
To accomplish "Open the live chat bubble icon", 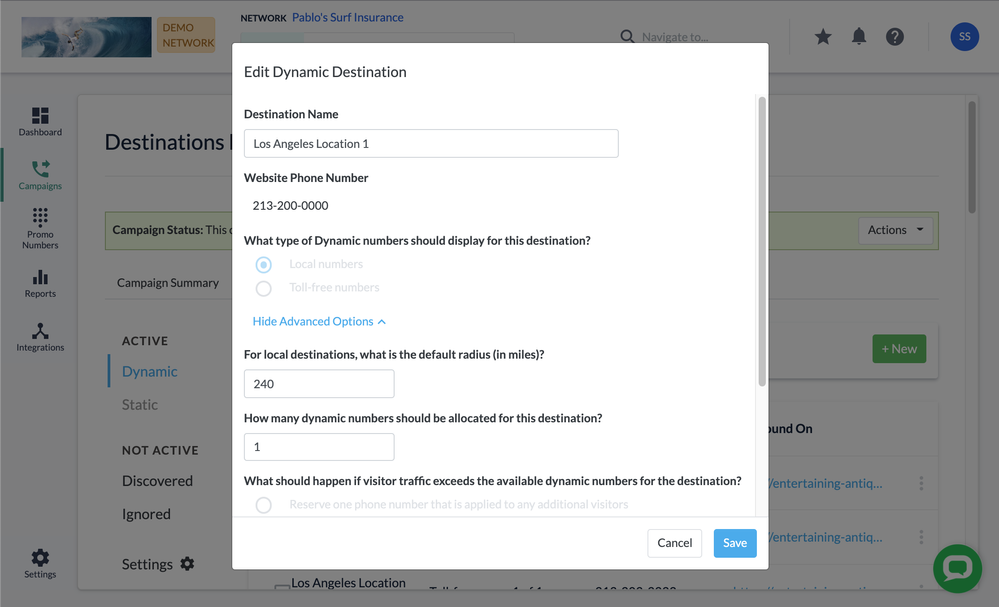I will 957,568.
